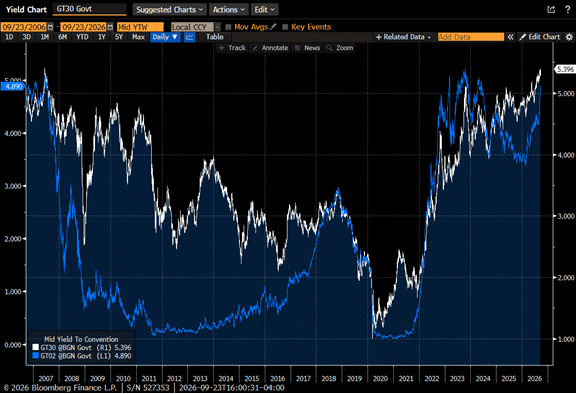The image size is (577, 394).
Task: Click the 5.396 last value label on right axis
Action: 565,69
